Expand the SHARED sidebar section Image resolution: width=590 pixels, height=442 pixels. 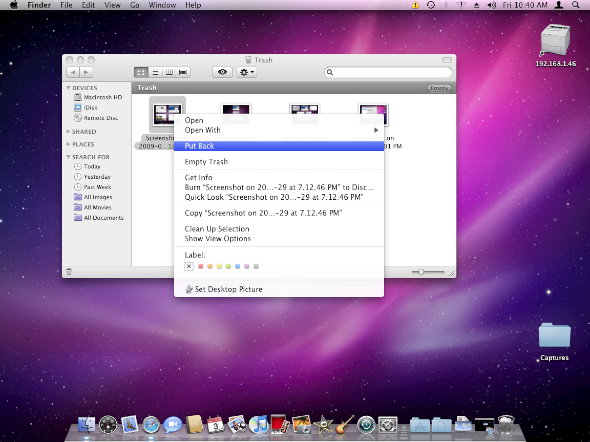point(68,132)
